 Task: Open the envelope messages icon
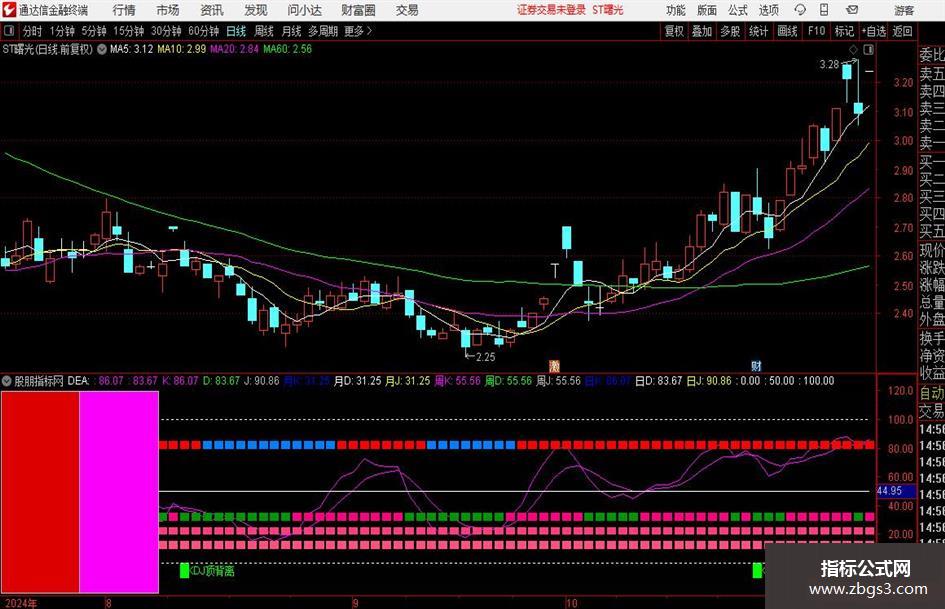pos(852,10)
